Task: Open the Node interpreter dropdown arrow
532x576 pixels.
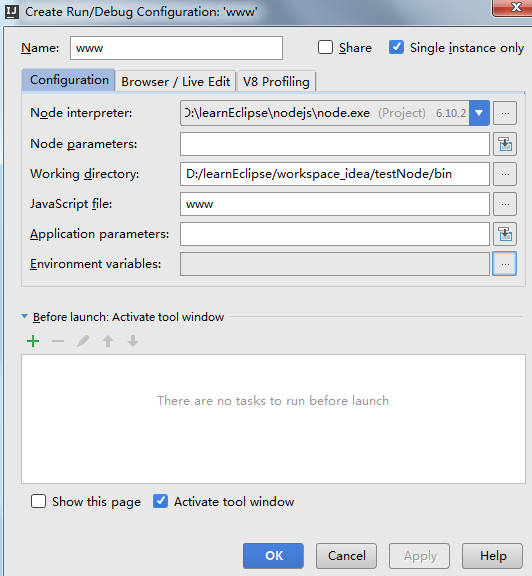Action: click(479, 113)
